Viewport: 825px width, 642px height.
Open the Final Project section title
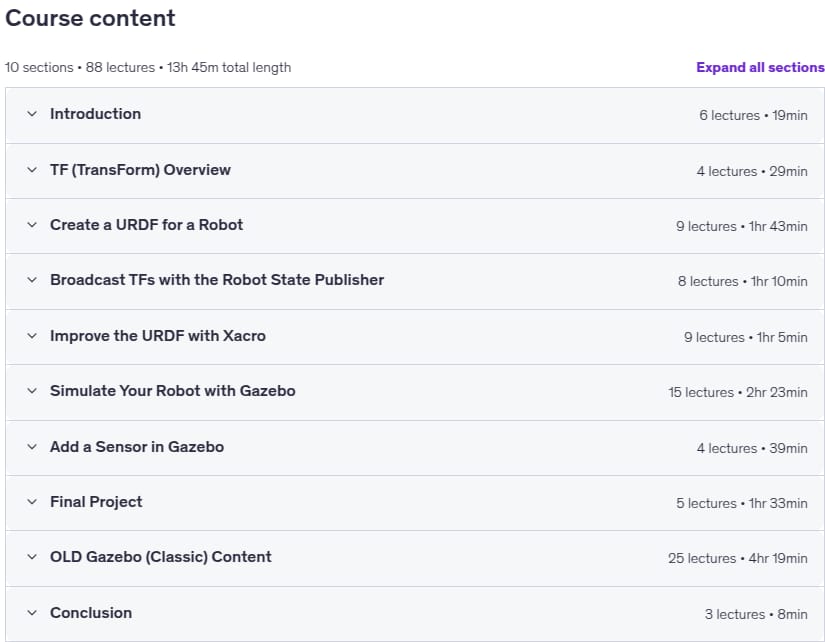96,502
